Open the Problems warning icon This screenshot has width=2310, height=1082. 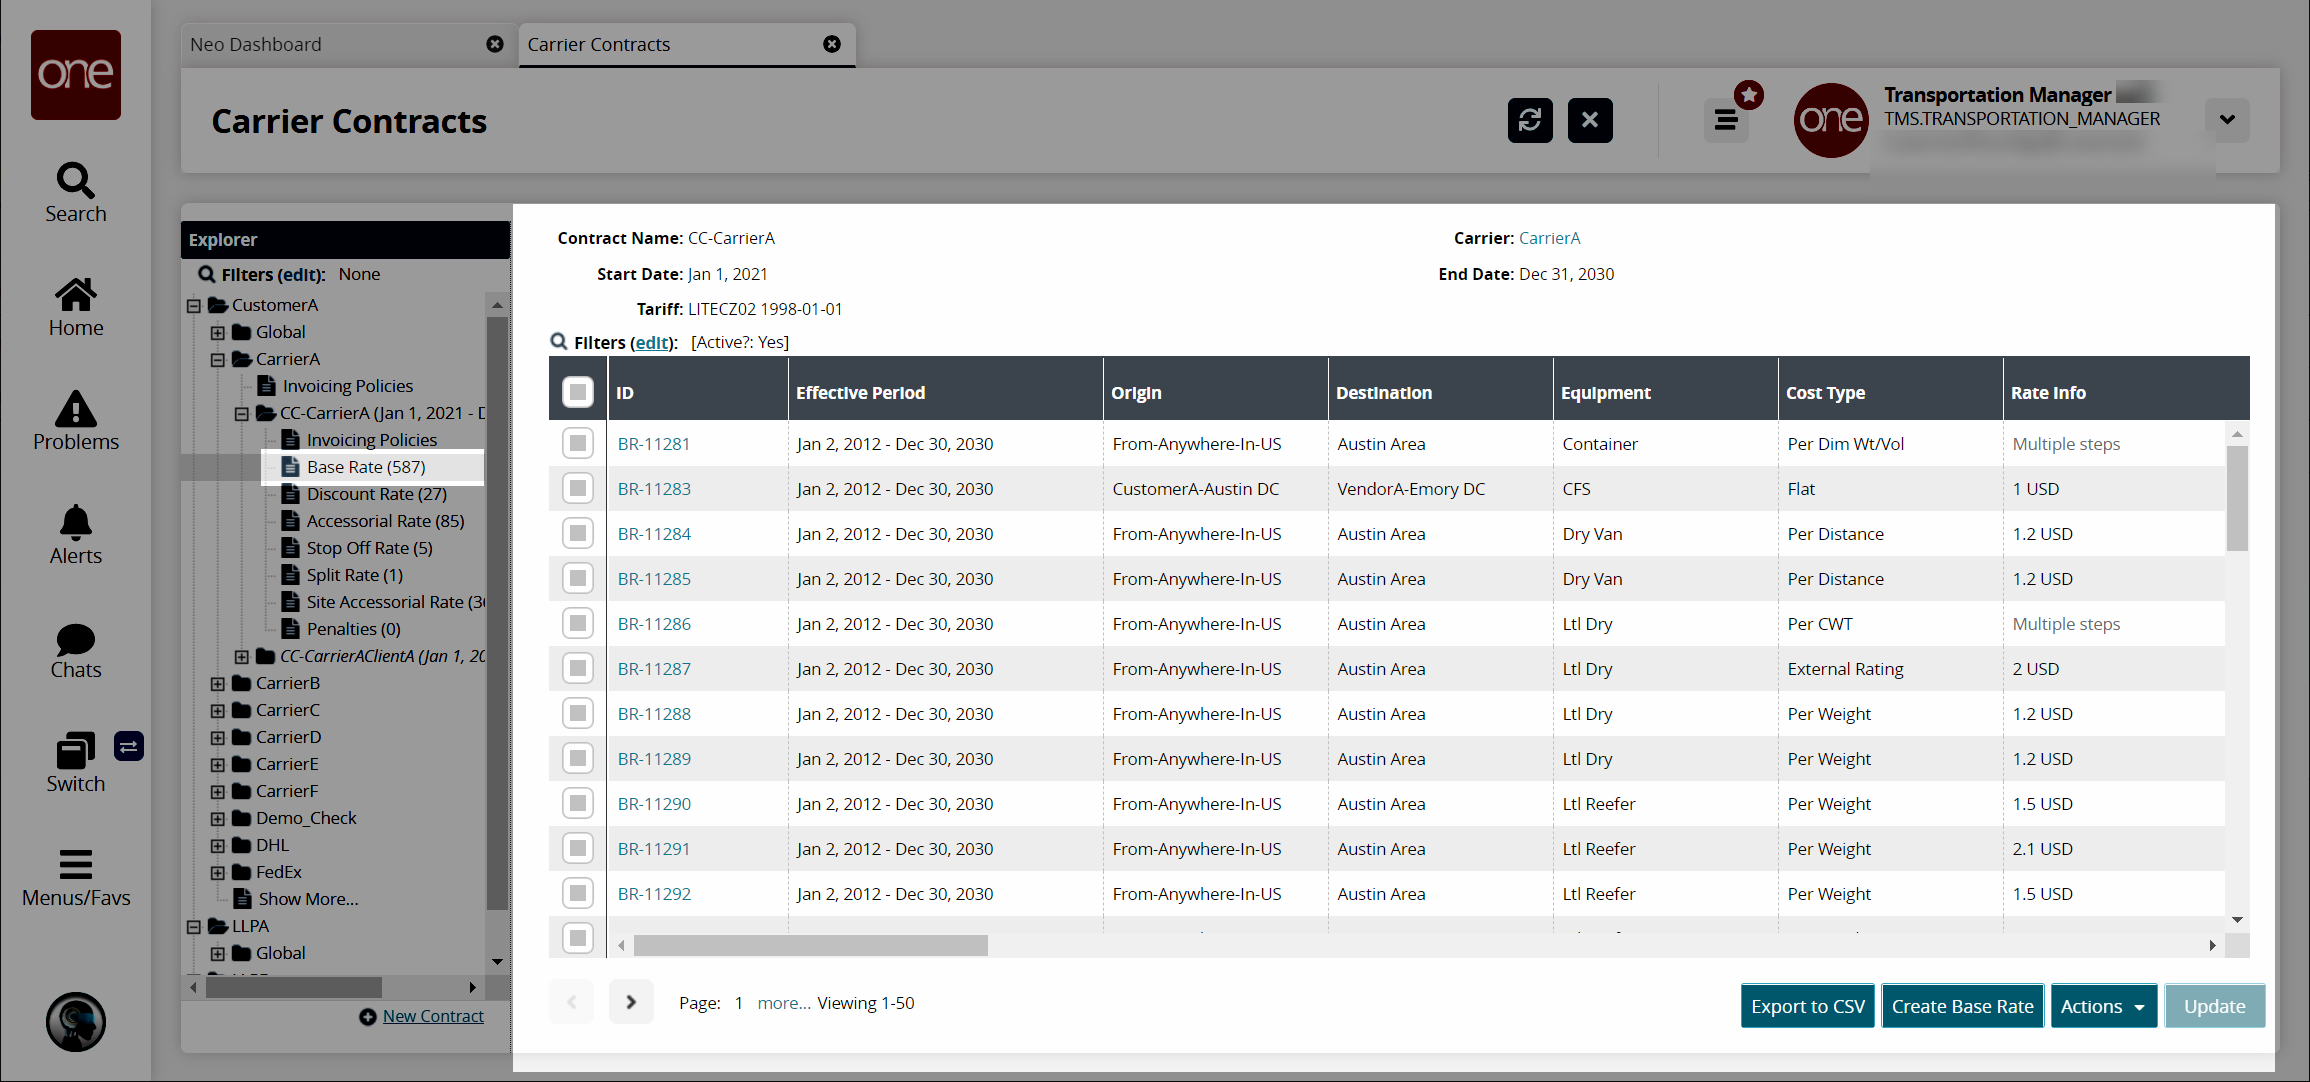tap(75, 421)
